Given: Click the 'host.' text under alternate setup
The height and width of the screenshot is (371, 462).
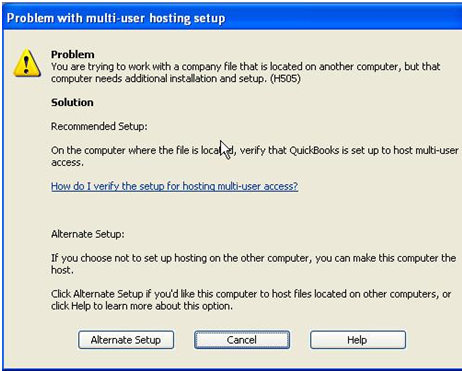Looking at the screenshot, I should click(x=62, y=270).
